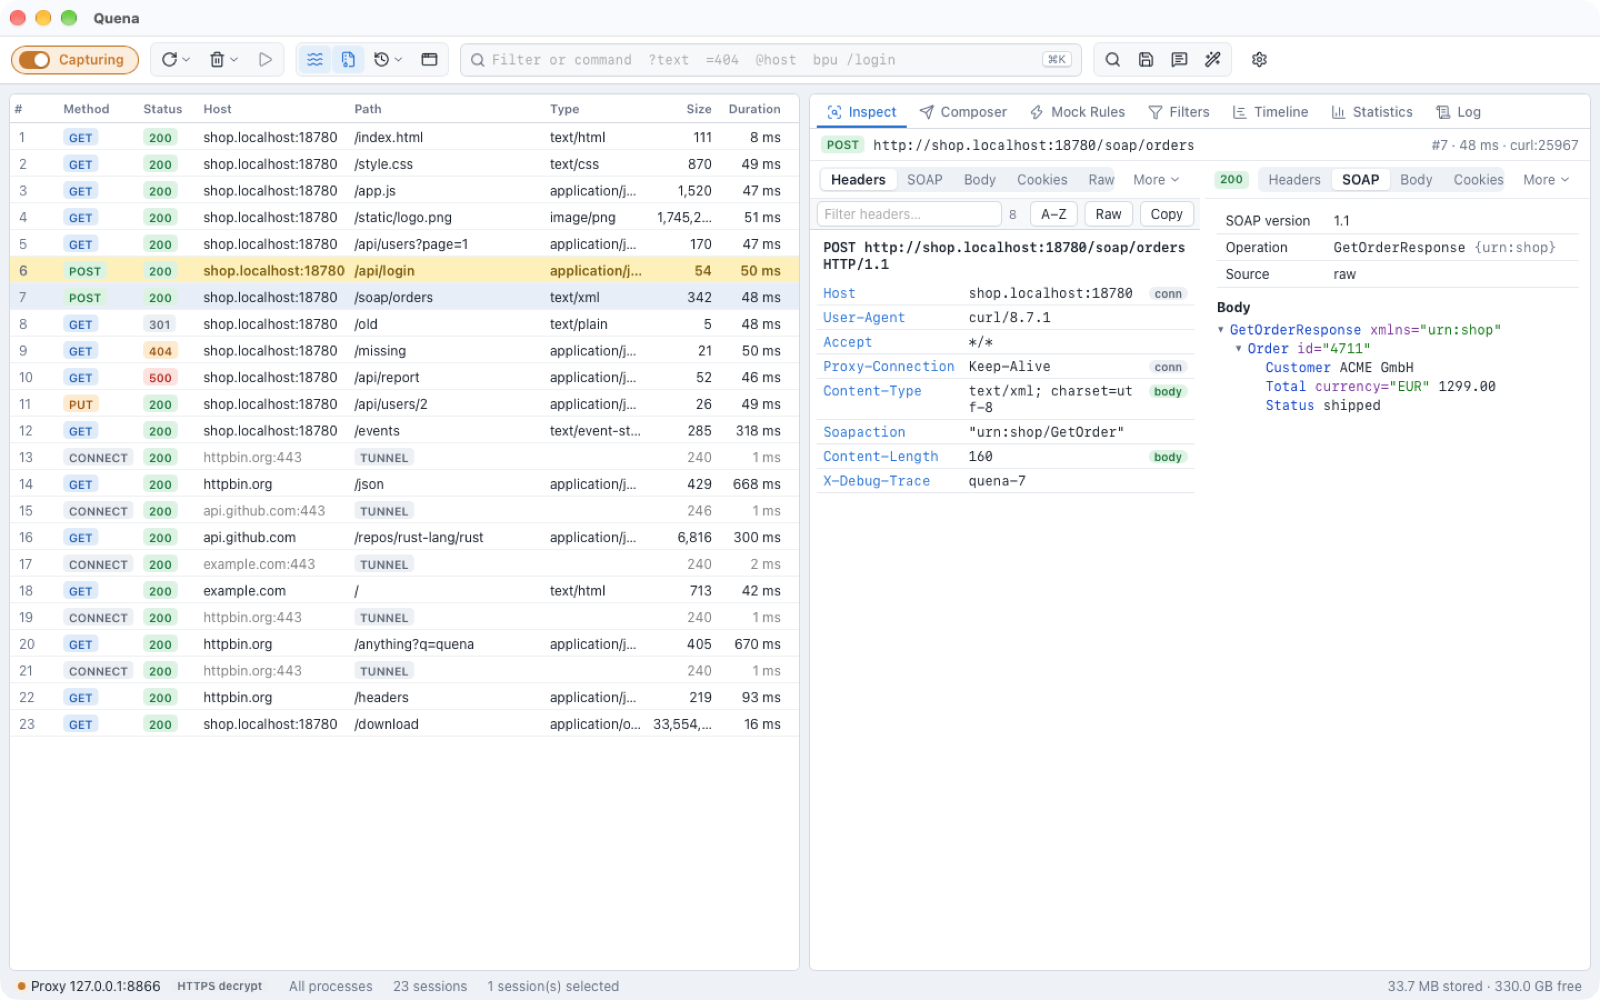Image resolution: width=1600 pixels, height=1000 pixels.
Task: Toggle Raw headers view
Action: (1109, 214)
